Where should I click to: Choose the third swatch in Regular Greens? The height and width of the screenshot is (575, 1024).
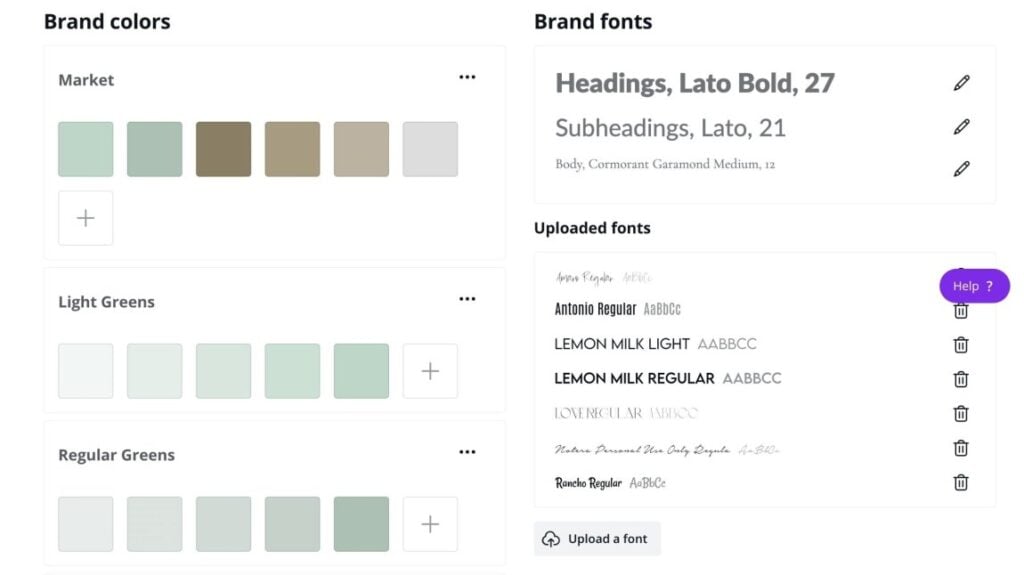223,524
